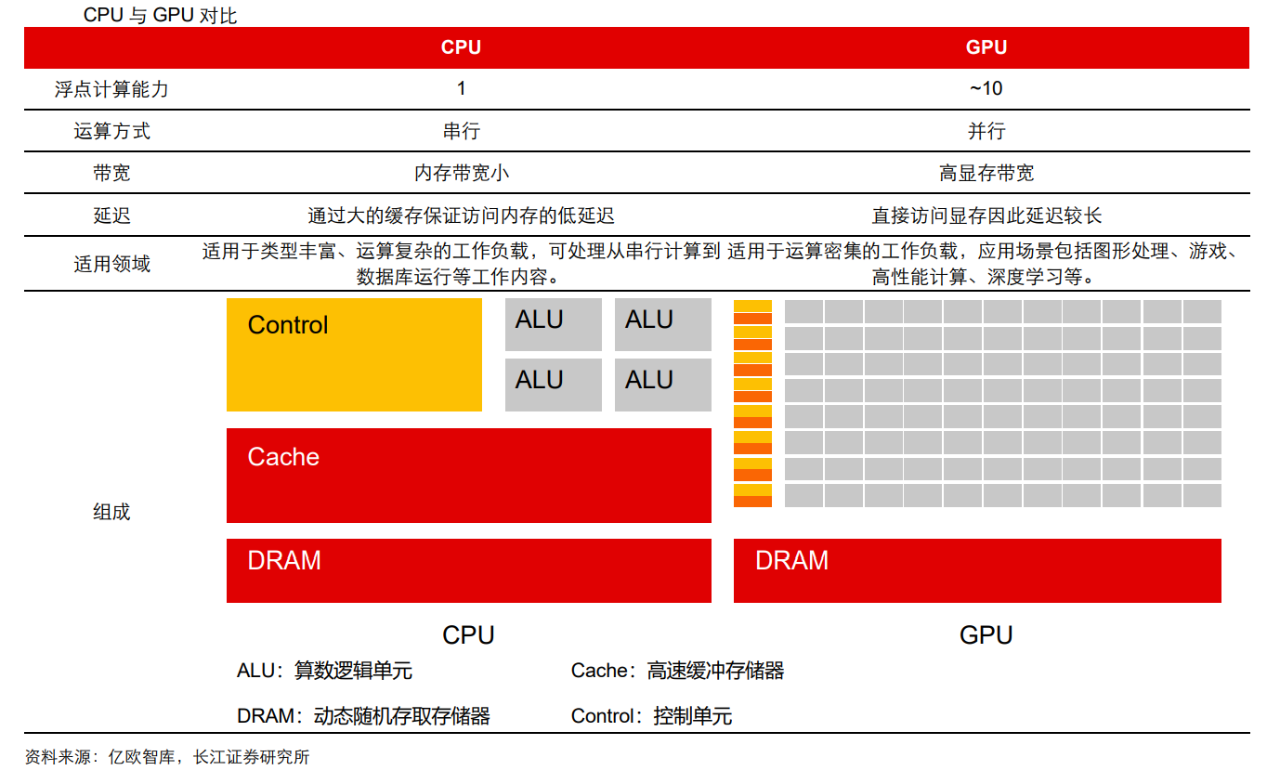Select the CPU floating-point value '1'
Screen dimensions: 1280x766
(x=461, y=89)
